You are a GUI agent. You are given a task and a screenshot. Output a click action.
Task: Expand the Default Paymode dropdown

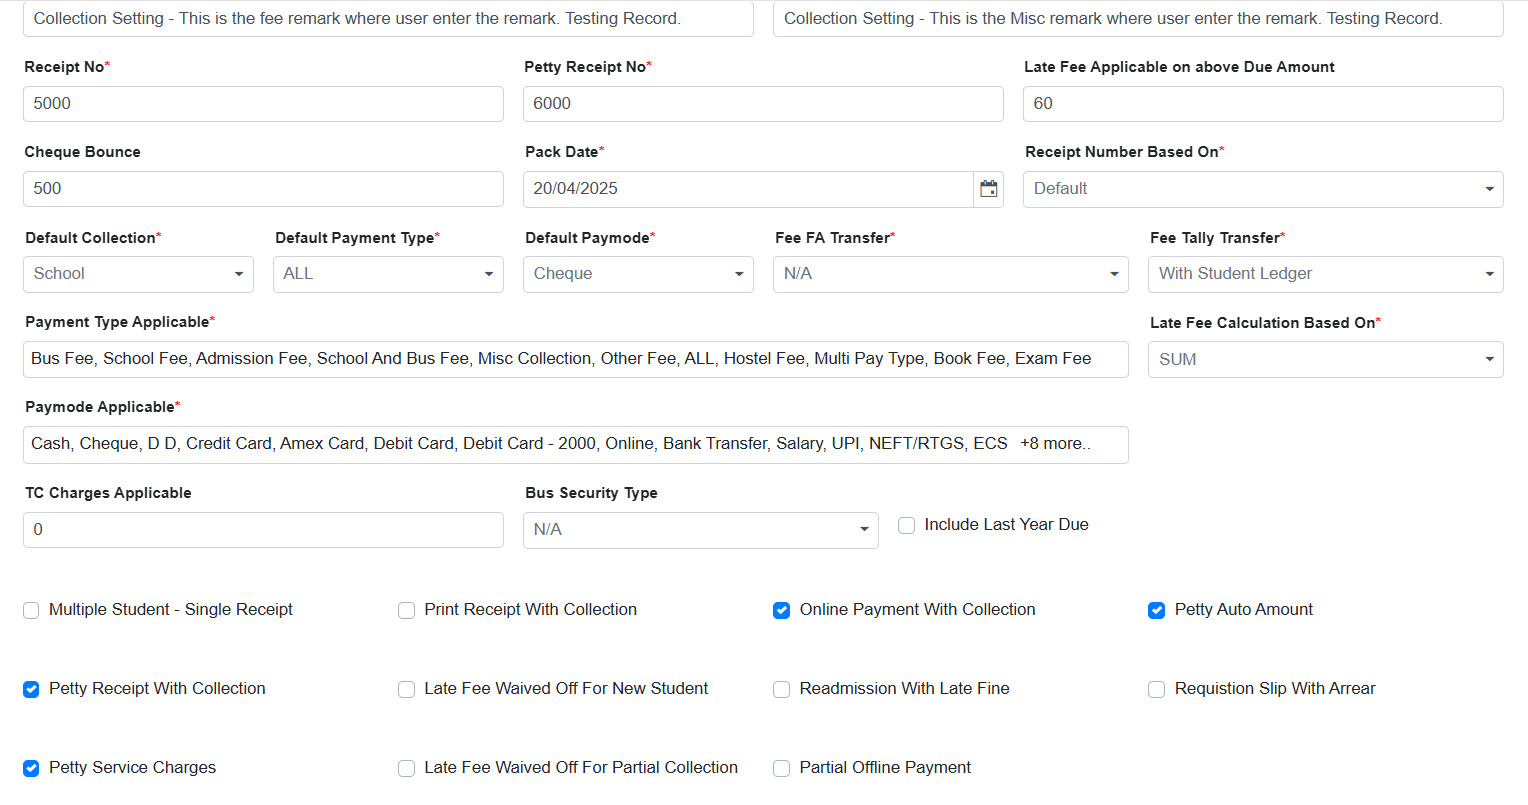[x=638, y=274]
